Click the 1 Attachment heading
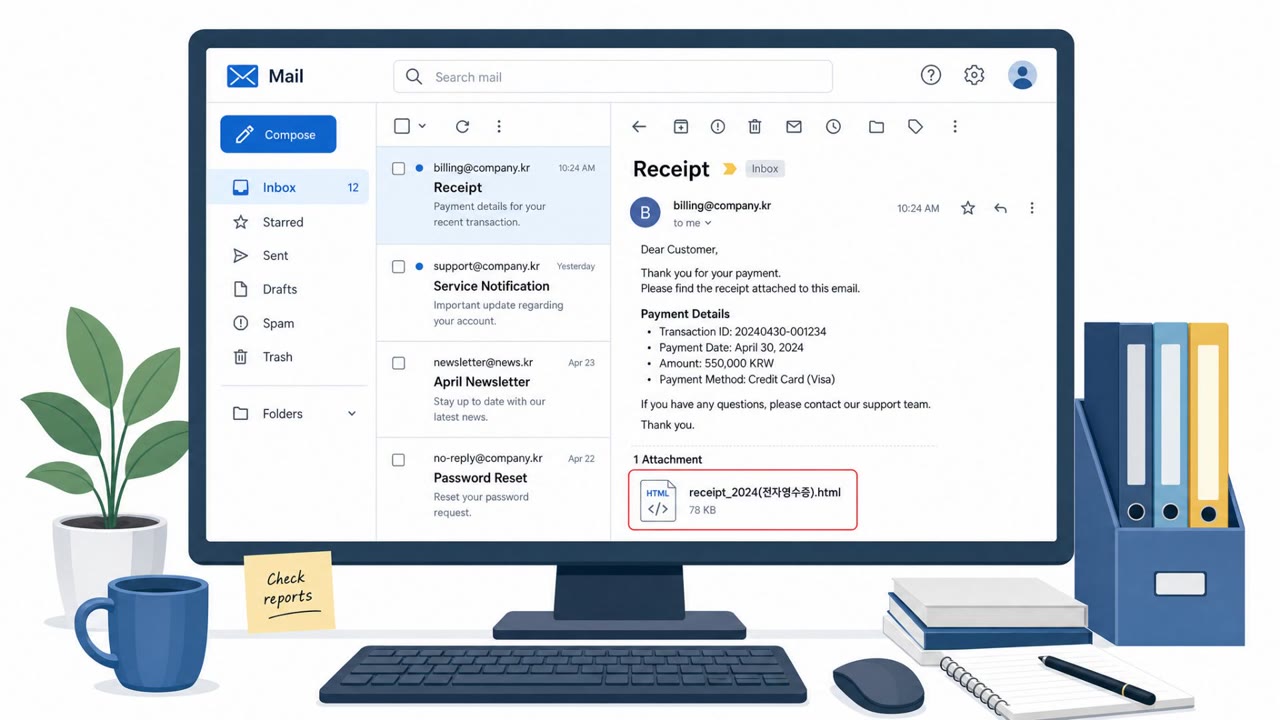The image size is (1280, 720). pos(668,459)
